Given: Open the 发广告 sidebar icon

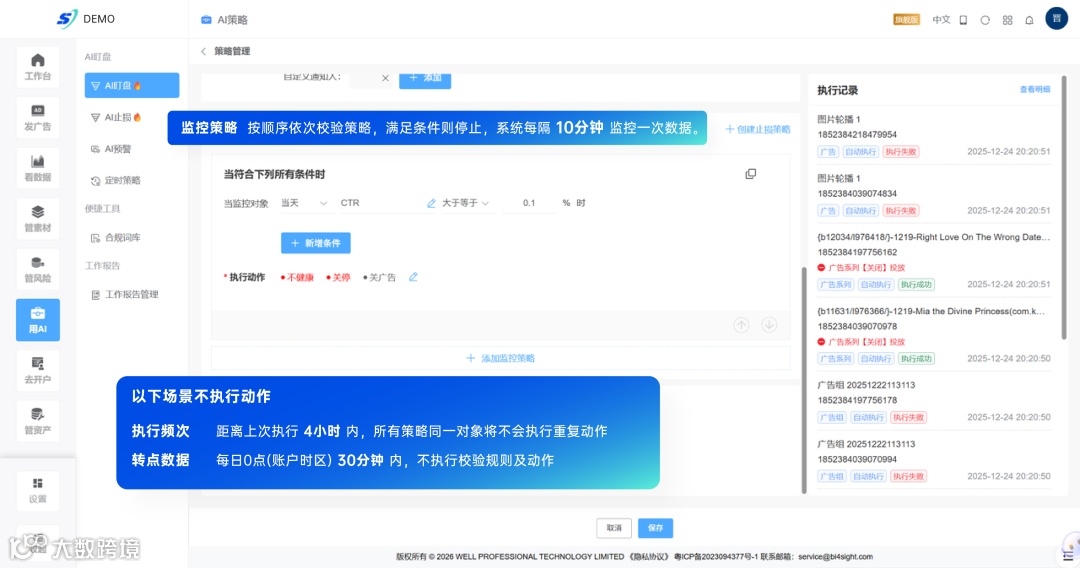Looking at the screenshot, I should click(x=38, y=117).
